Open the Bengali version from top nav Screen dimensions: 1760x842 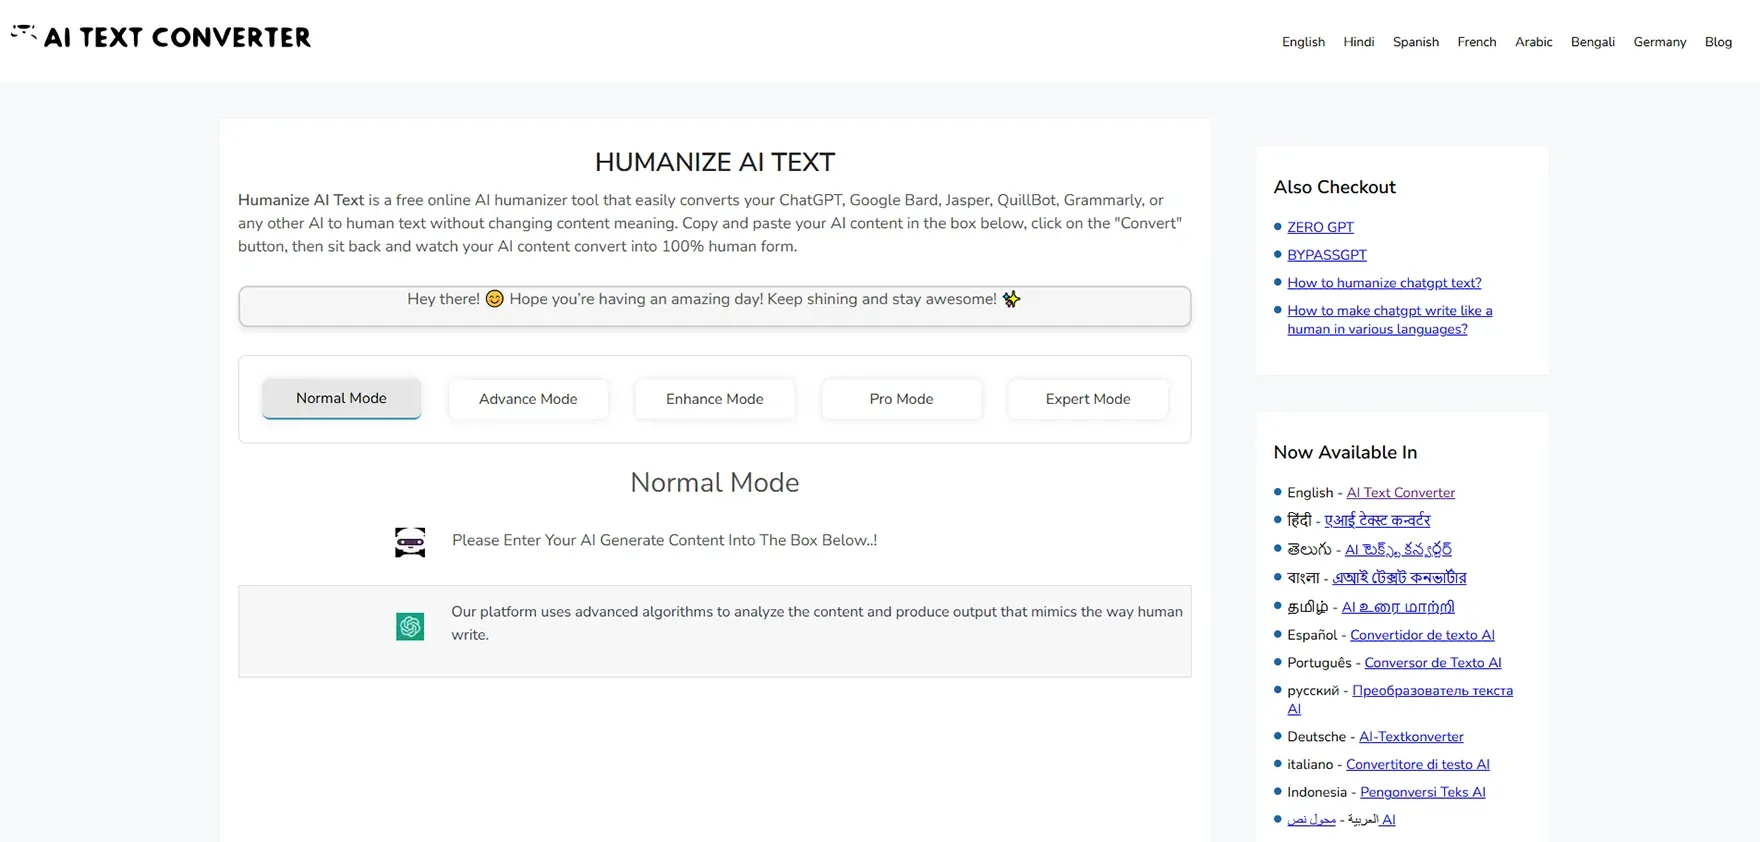[1592, 42]
